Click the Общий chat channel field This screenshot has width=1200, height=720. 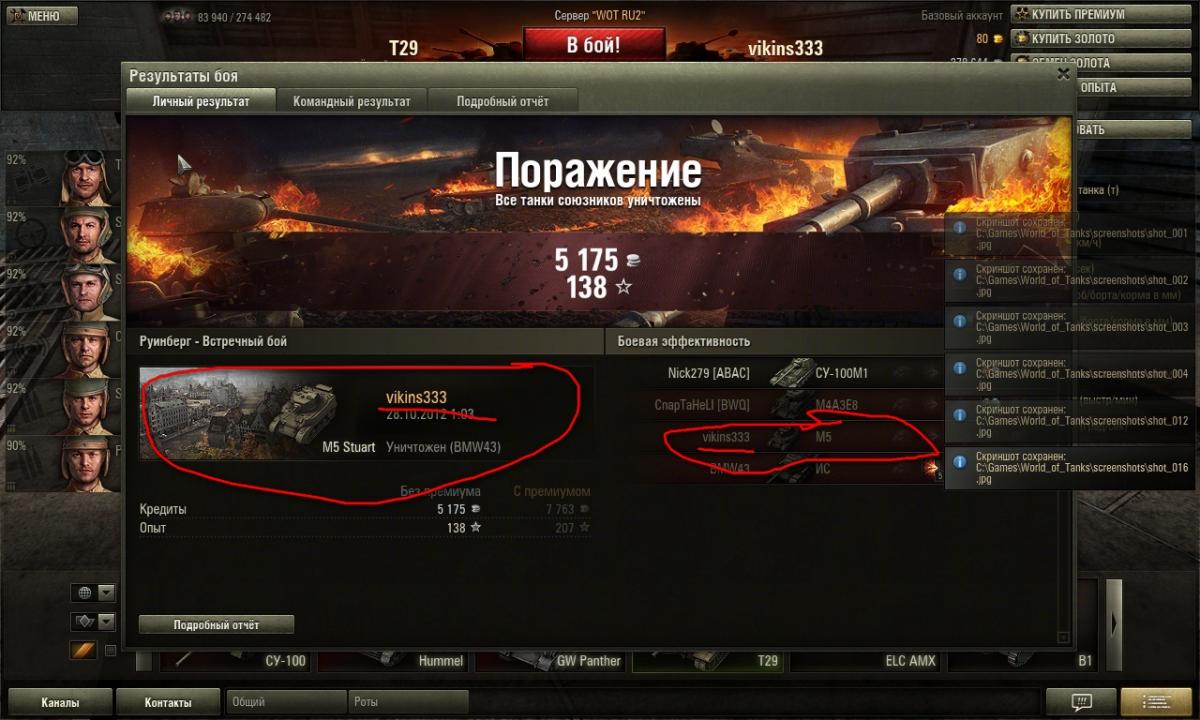click(287, 702)
